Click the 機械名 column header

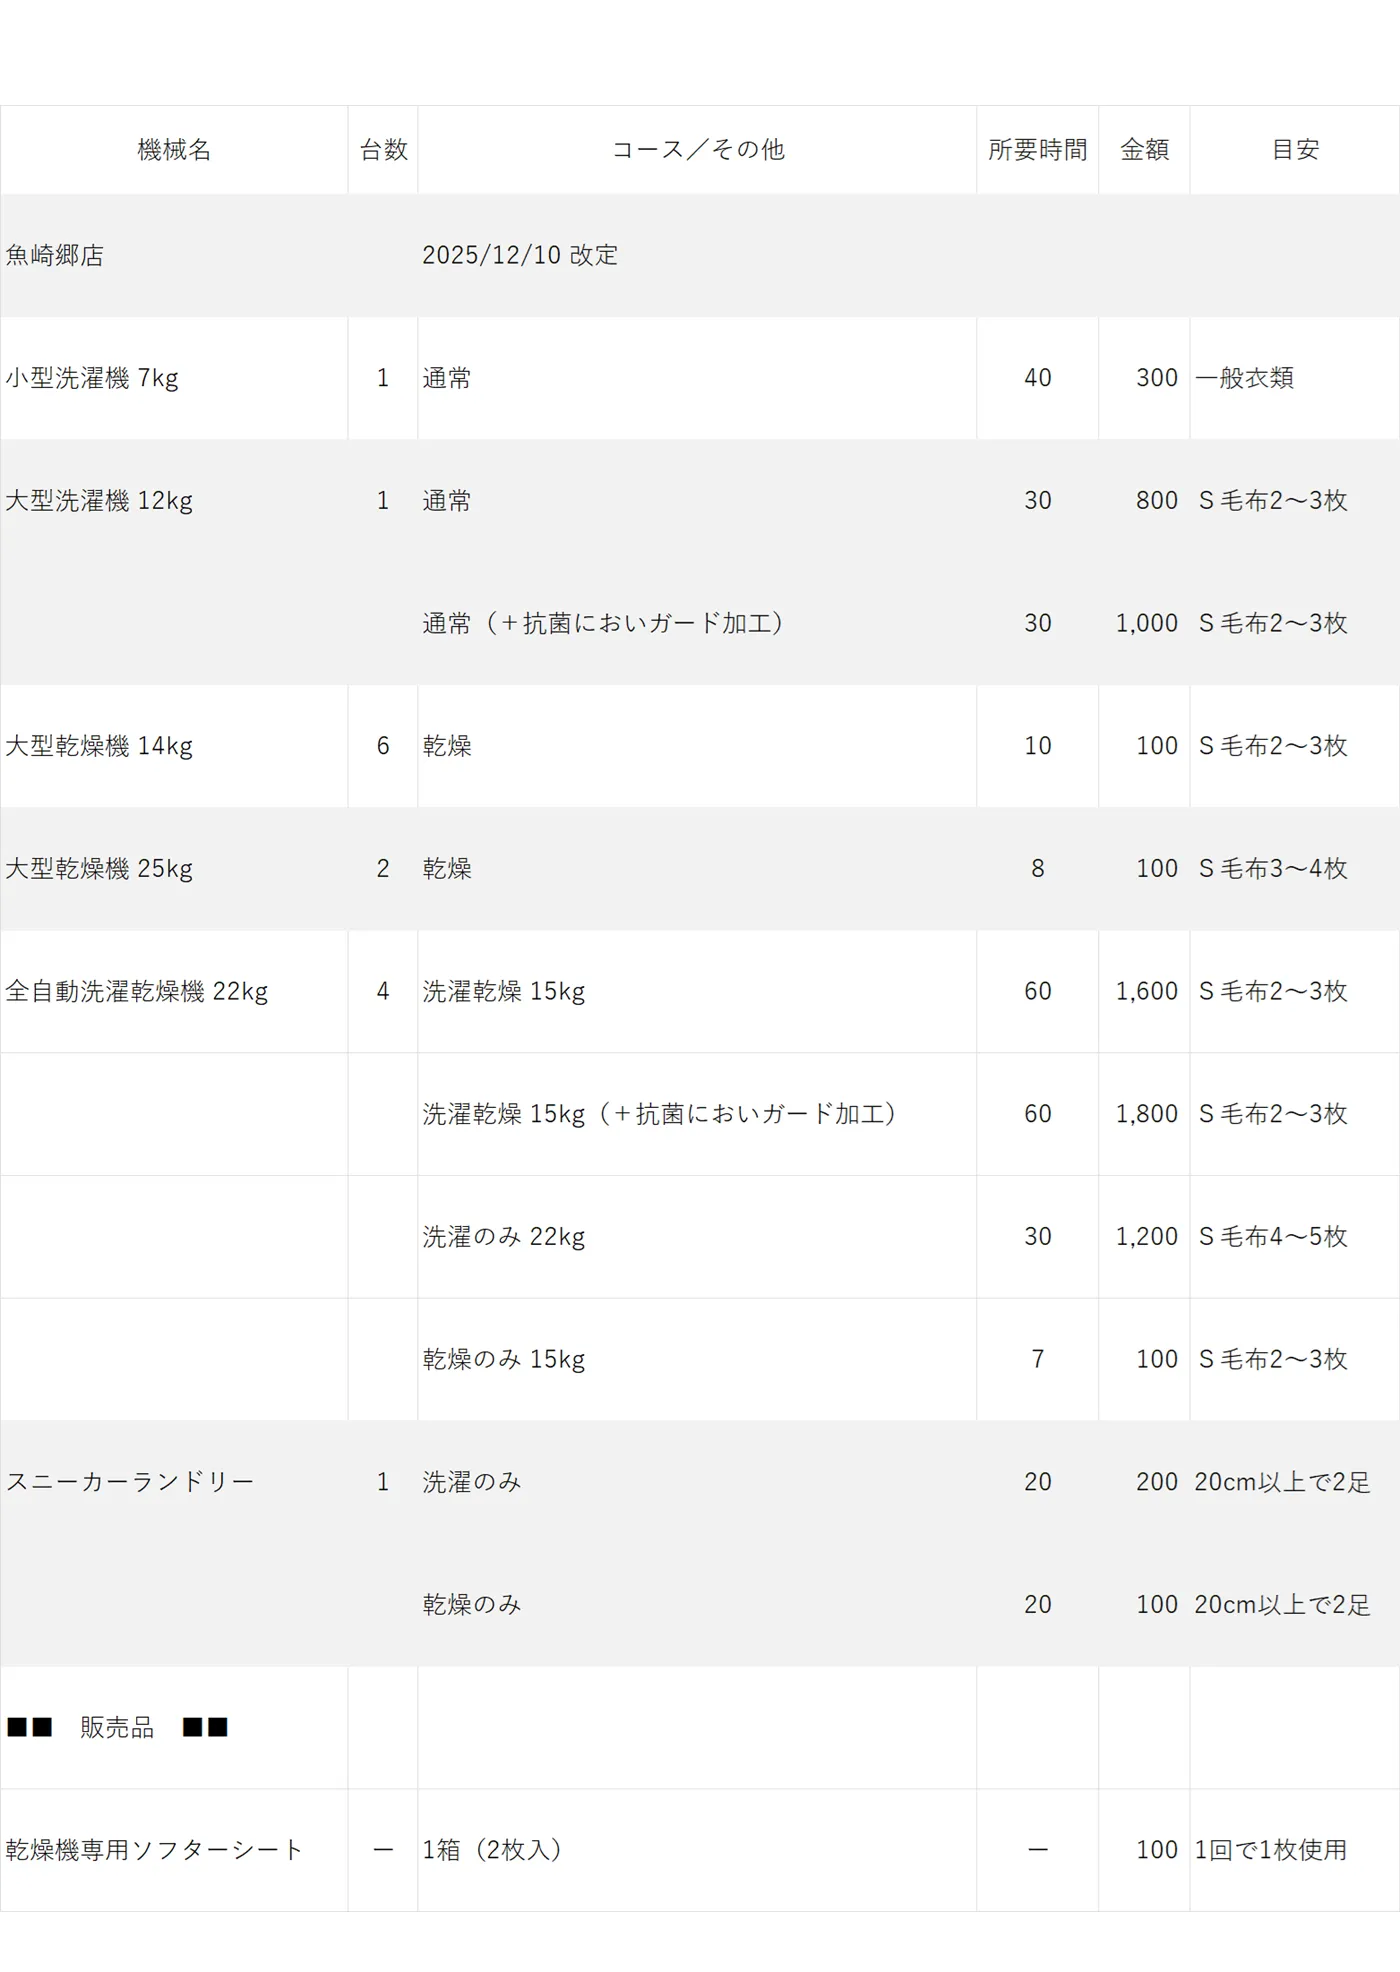[x=174, y=150]
